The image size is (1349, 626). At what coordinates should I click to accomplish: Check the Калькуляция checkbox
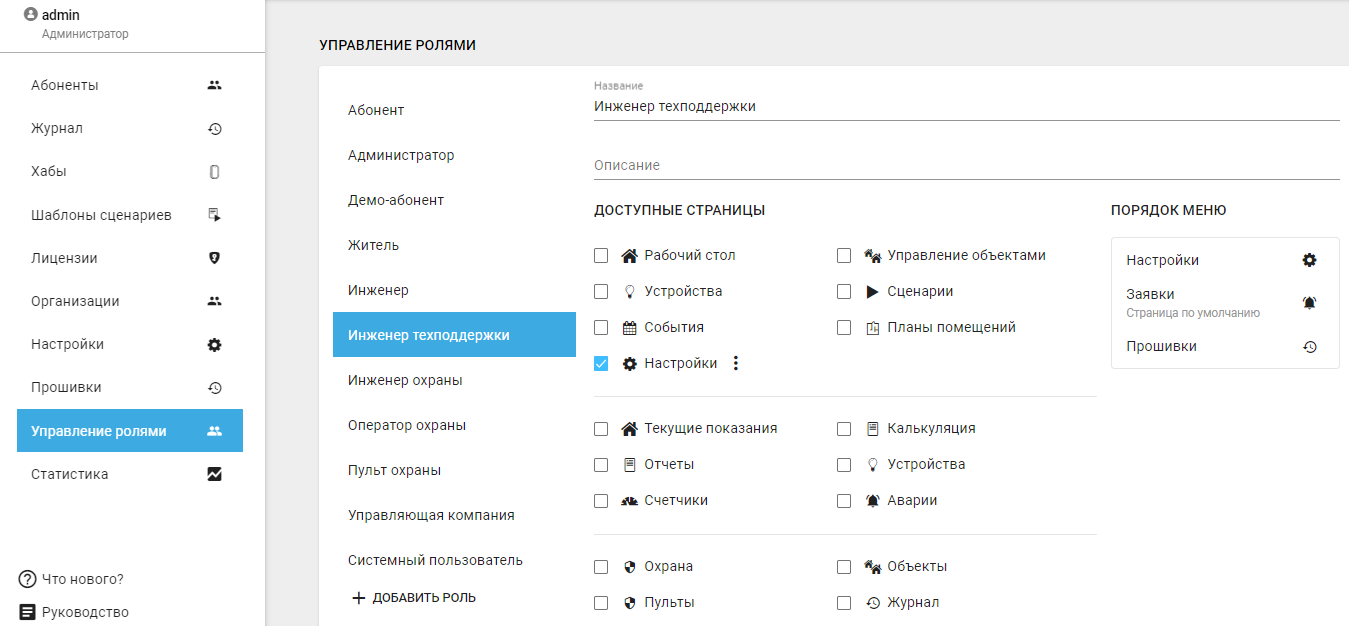pos(844,428)
